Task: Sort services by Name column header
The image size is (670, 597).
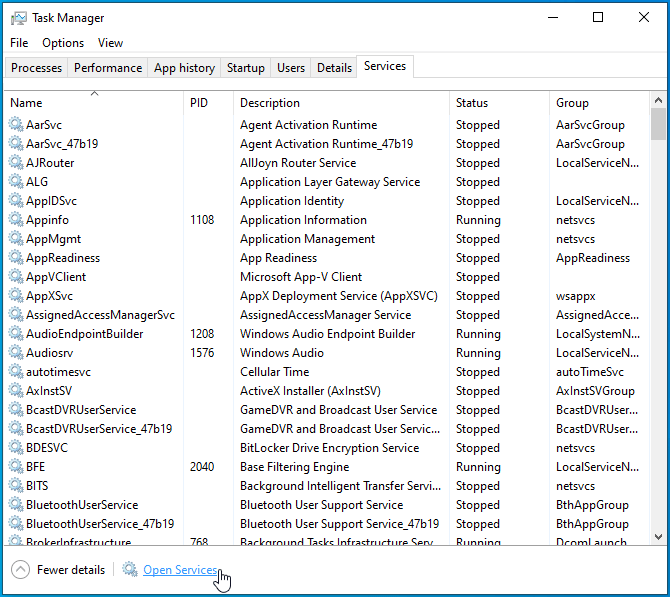Action: click(94, 103)
